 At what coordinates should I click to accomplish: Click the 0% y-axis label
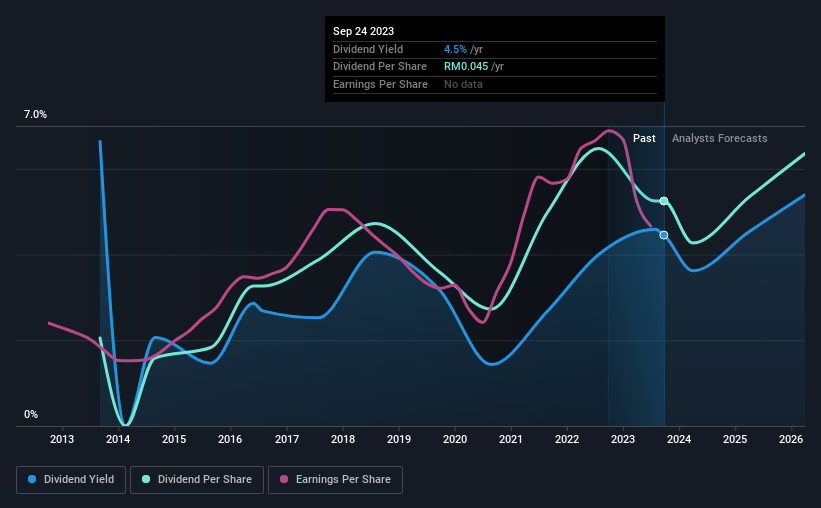click(x=31, y=414)
